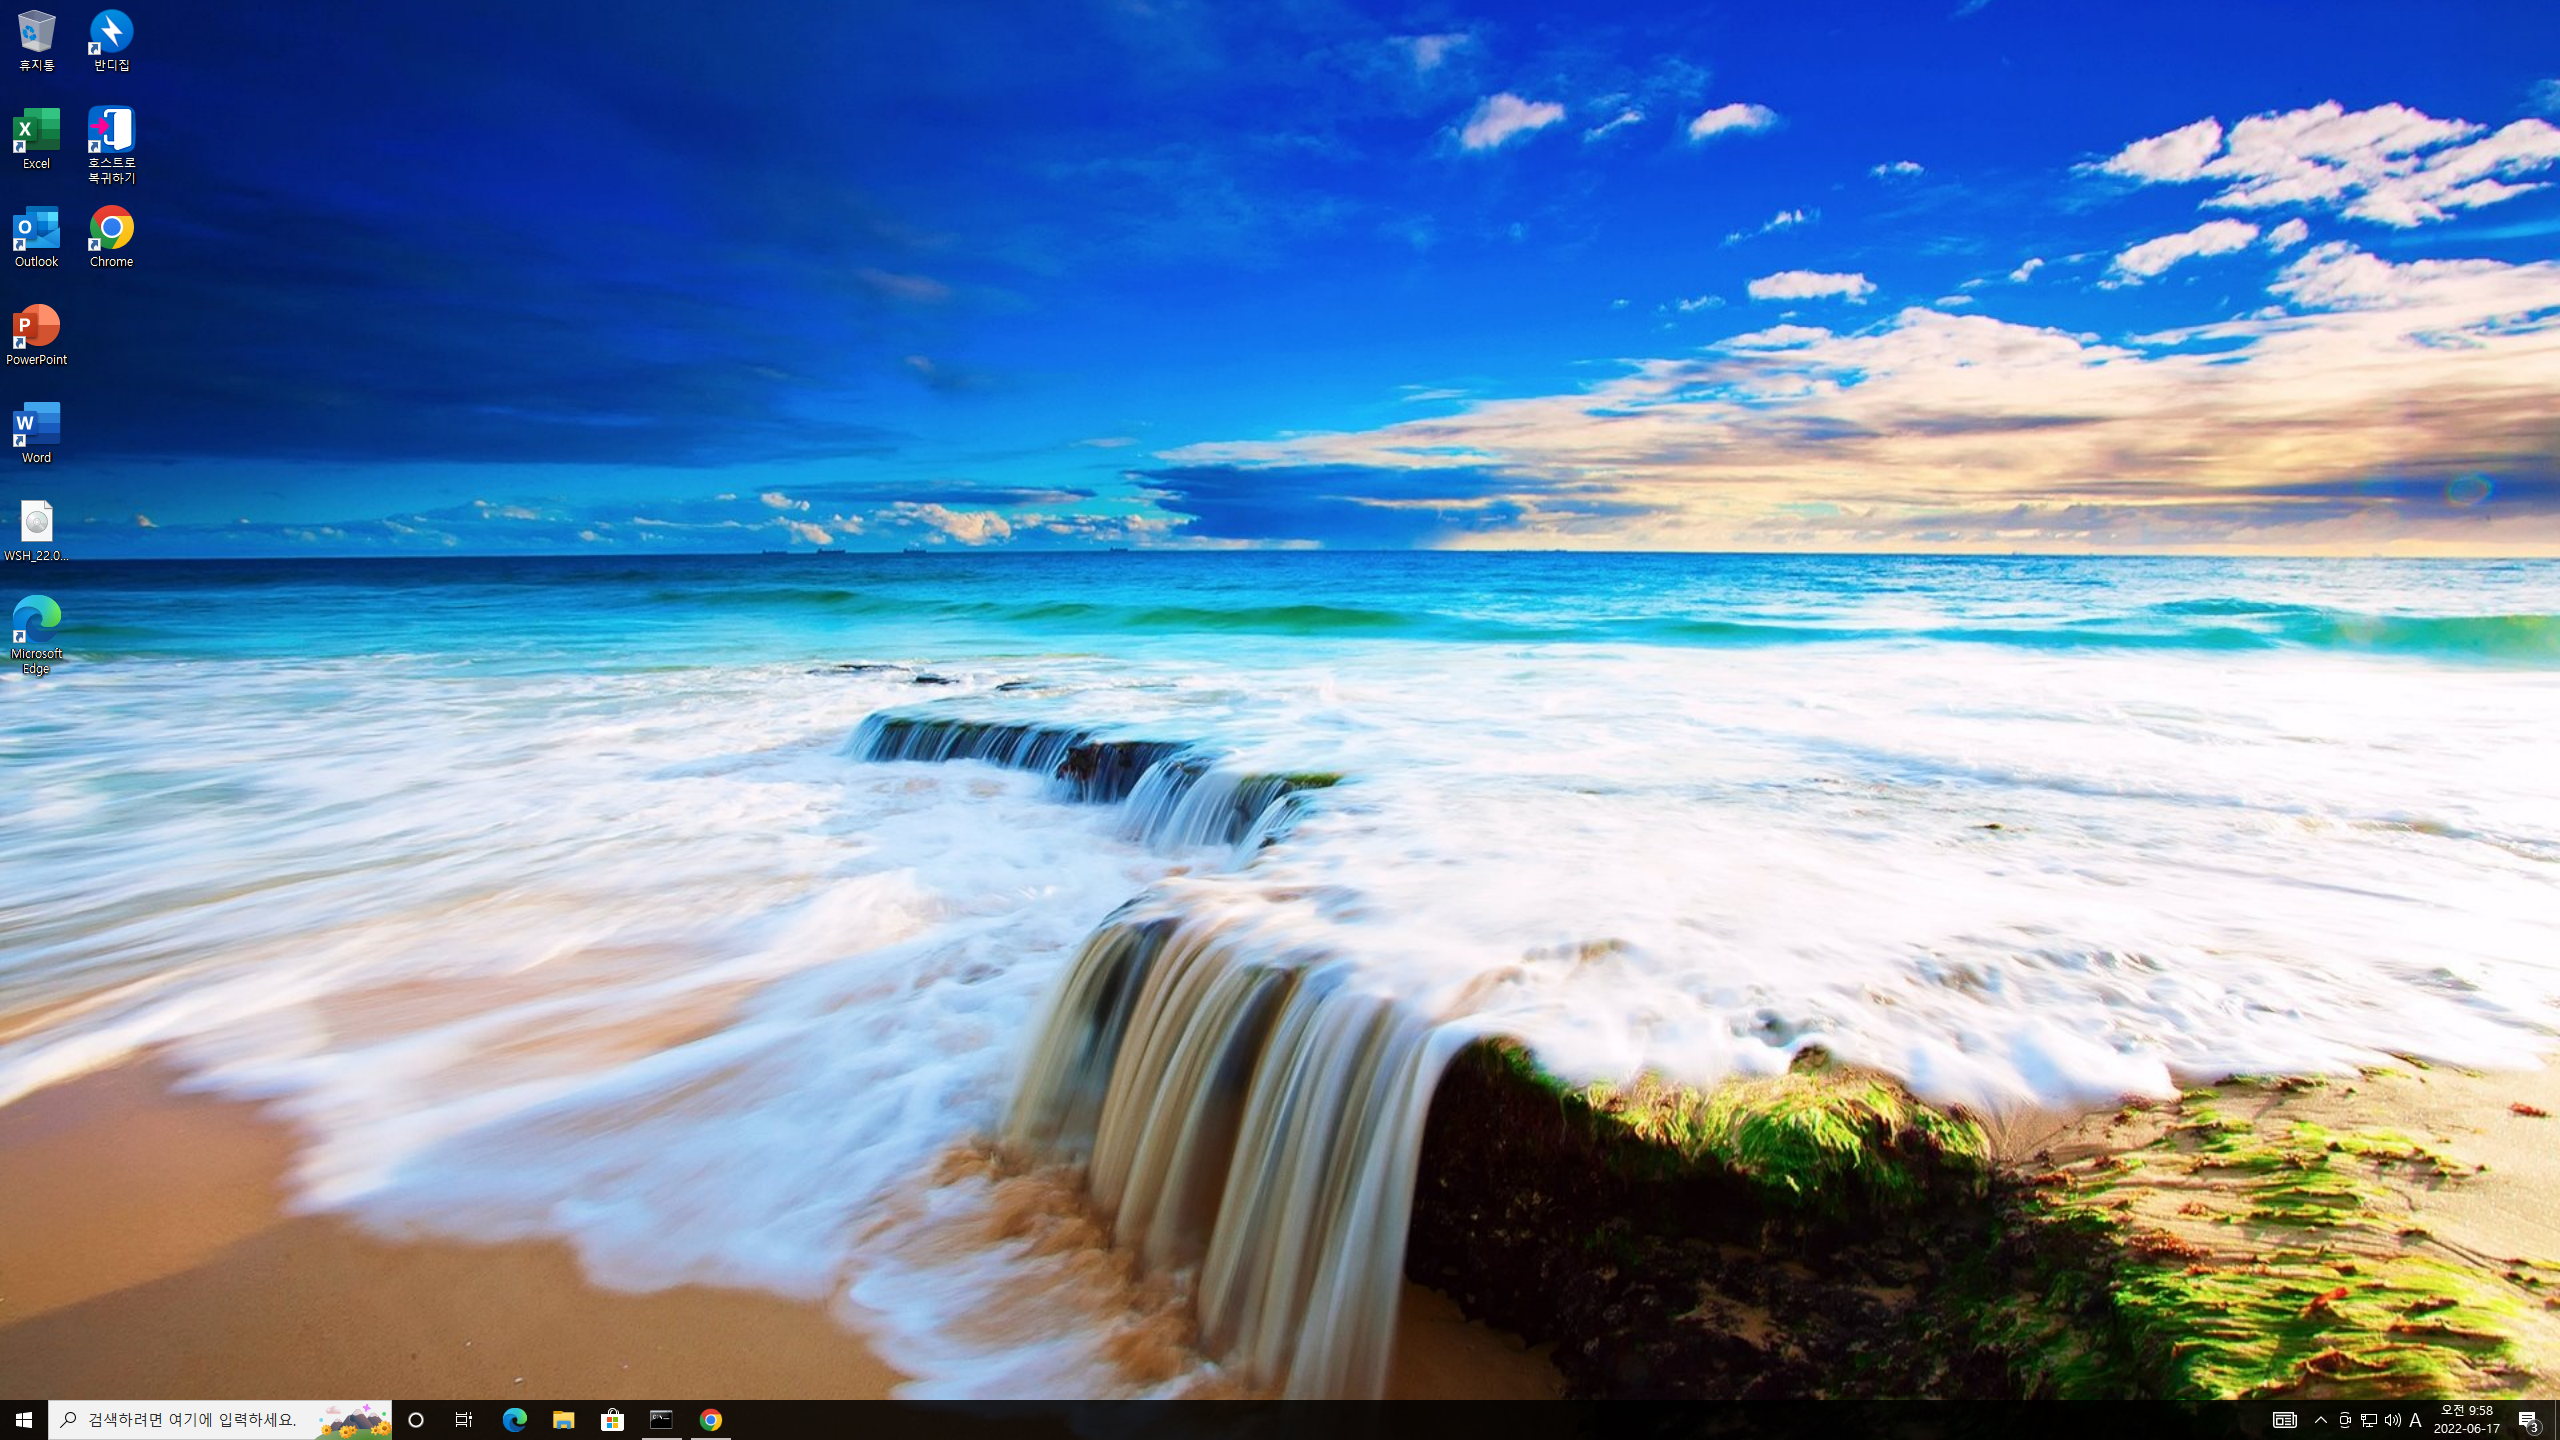Switch to the terminal window on the taskbar
The height and width of the screenshot is (1440, 2560).
coord(661,1420)
